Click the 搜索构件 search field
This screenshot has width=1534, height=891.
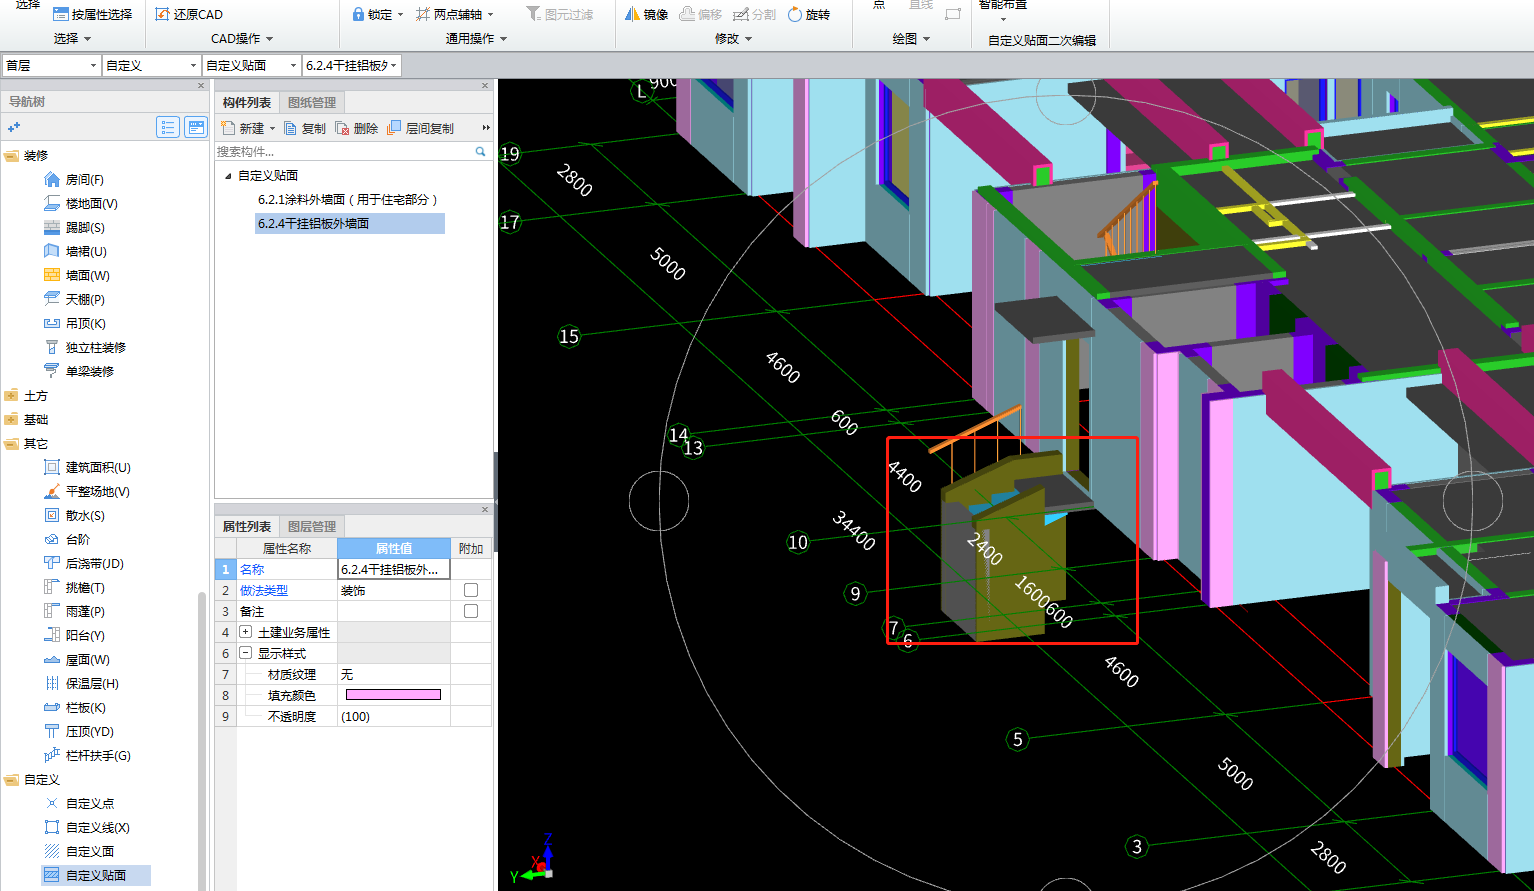point(344,152)
